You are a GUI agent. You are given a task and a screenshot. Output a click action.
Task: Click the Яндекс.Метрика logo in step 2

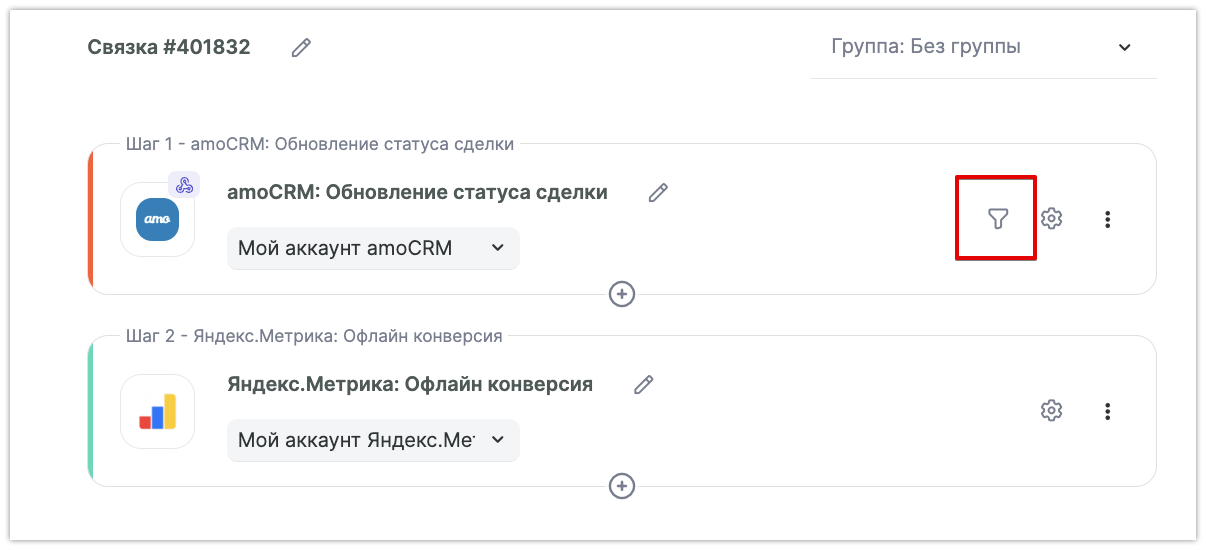click(157, 411)
